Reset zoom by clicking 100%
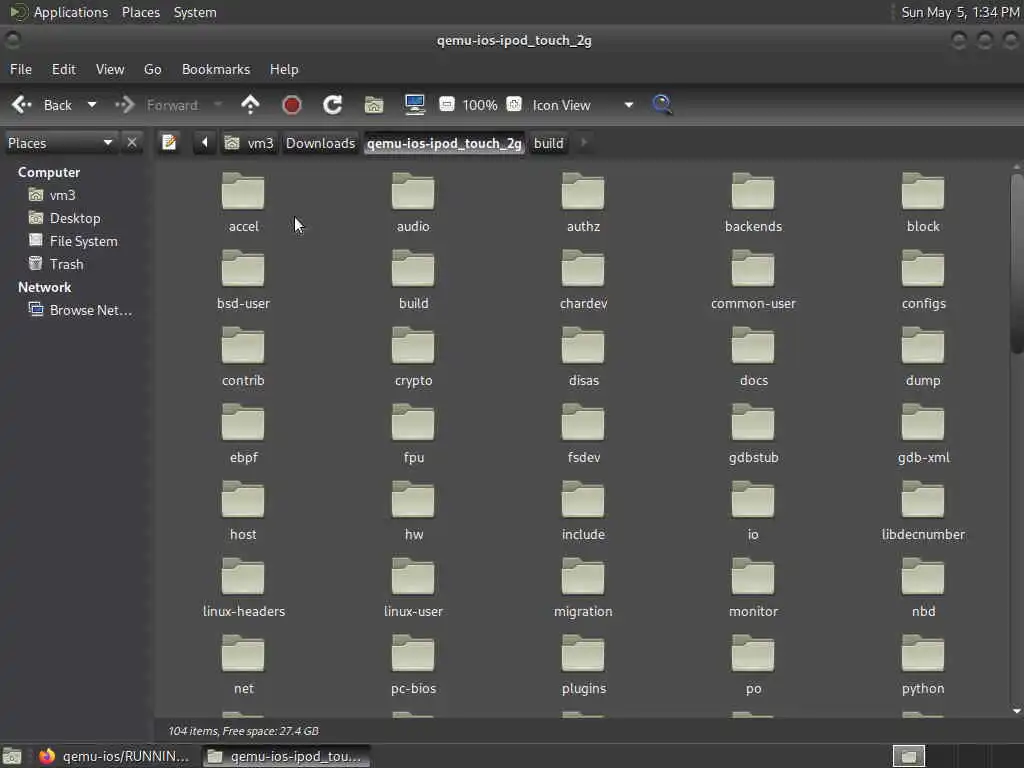The width and height of the screenshot is (1024, 768). pyautogui.click(x=480, y=105)
